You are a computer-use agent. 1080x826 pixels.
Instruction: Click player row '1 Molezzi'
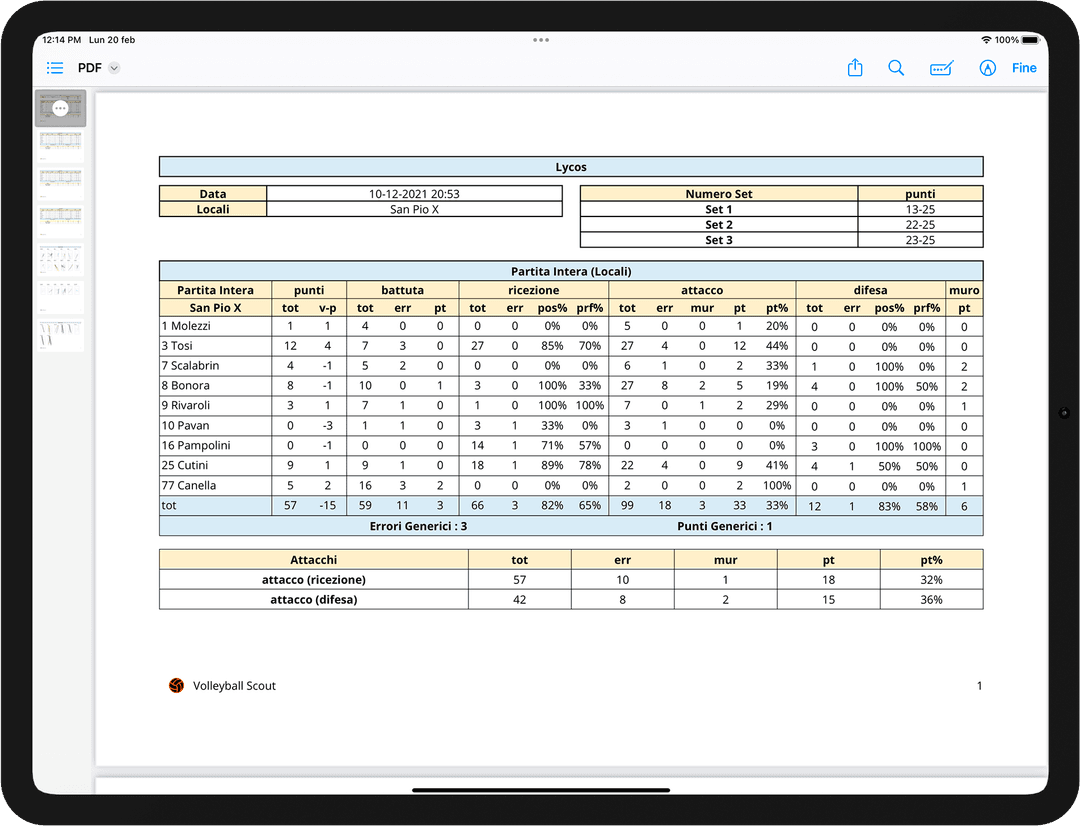[x=571, y=326]
